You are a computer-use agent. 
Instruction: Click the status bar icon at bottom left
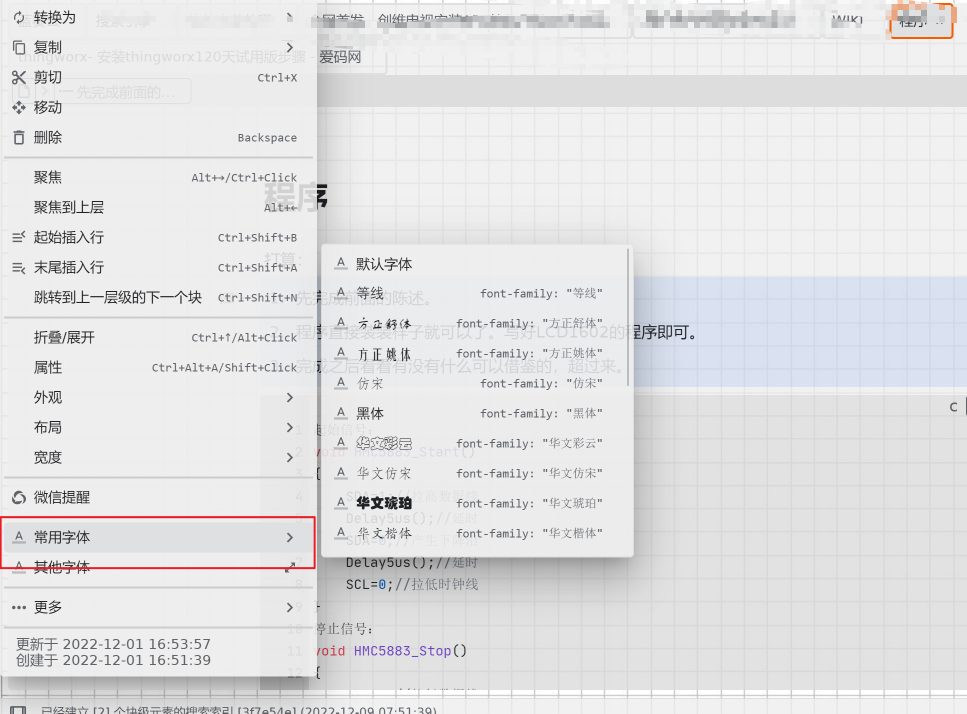(18, 710)
